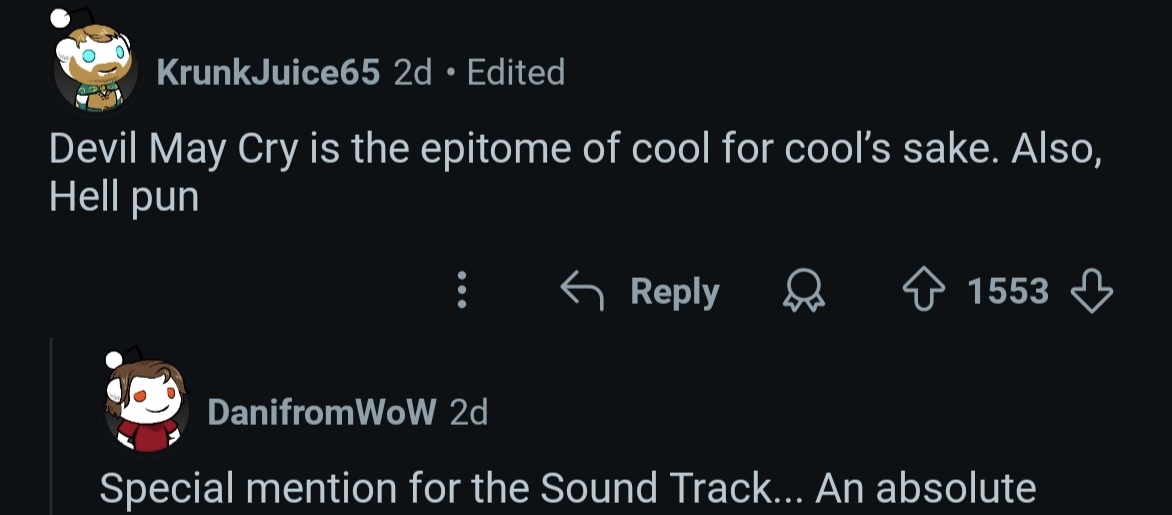This screenshot has width=1172, height=515.
Task: Tap the Edited label on the comment
Action: click(516, 72)
